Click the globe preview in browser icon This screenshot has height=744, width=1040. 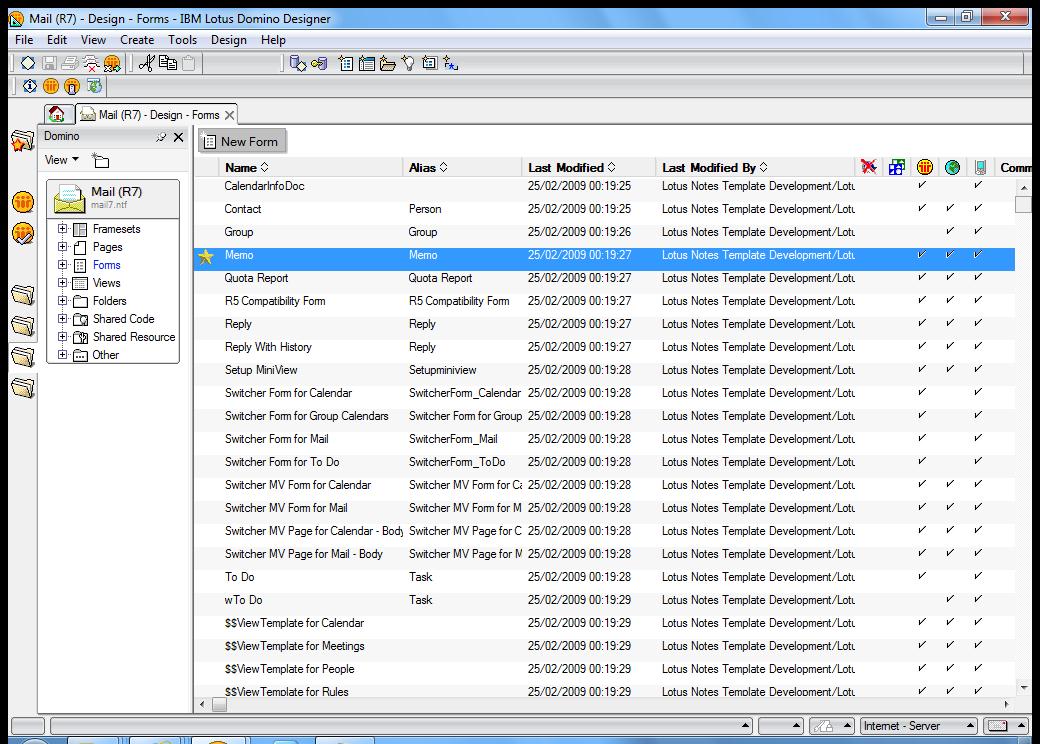click(94, 86)
